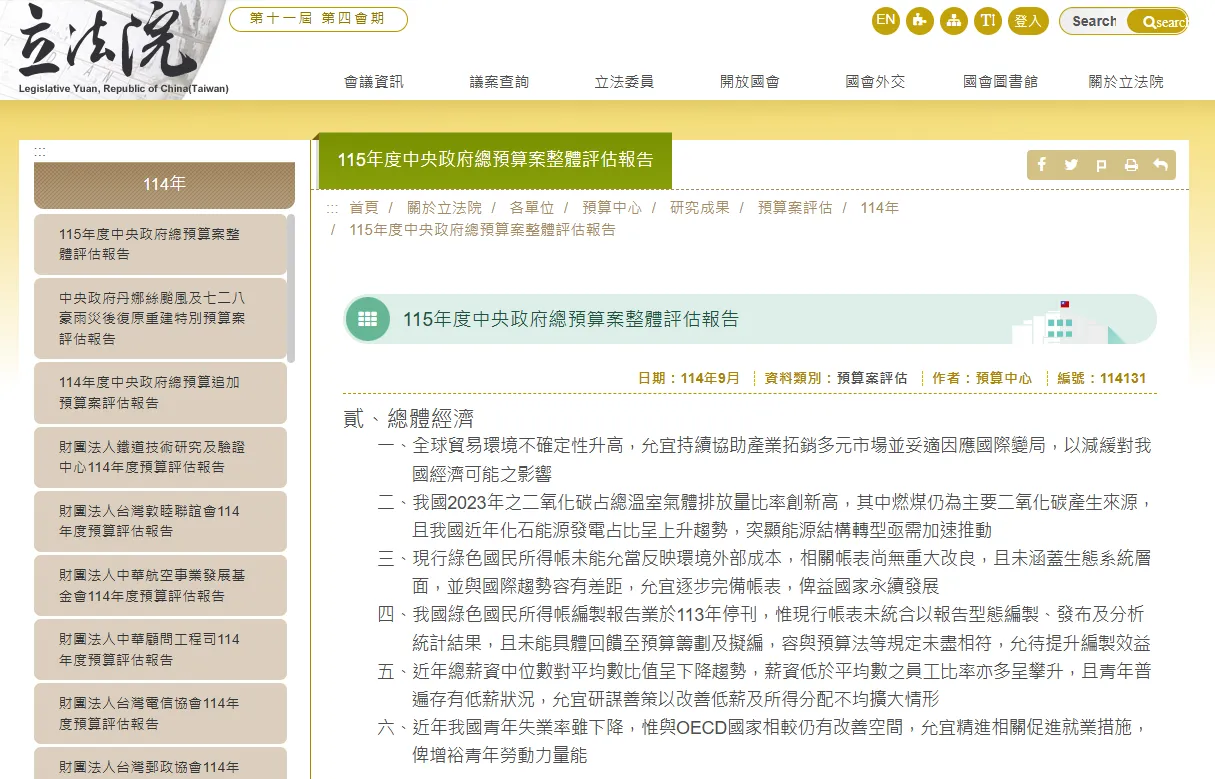The height and width of the screenshot is (779, 1215).
Task: Submit with the magnifier search button
Action: tap(1157, 21)
